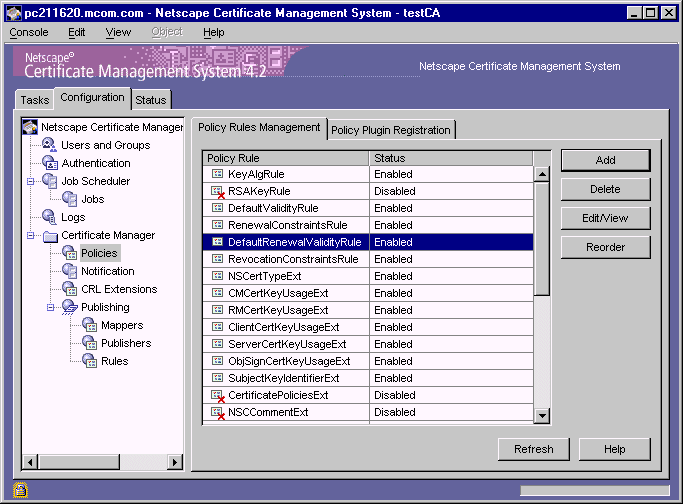Select the SubjectKeyIdentifierExt row
683x504 pixels.
(368, 378)
